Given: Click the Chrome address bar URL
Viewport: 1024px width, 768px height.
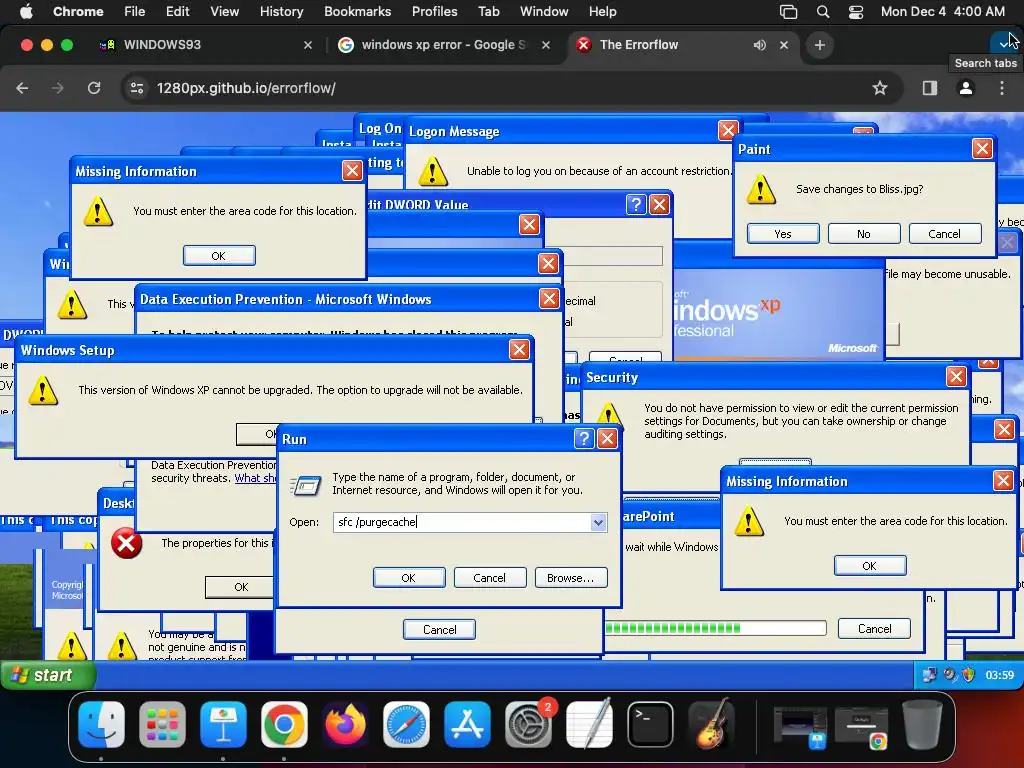Looking at the screenshot, I should point(246,88).
